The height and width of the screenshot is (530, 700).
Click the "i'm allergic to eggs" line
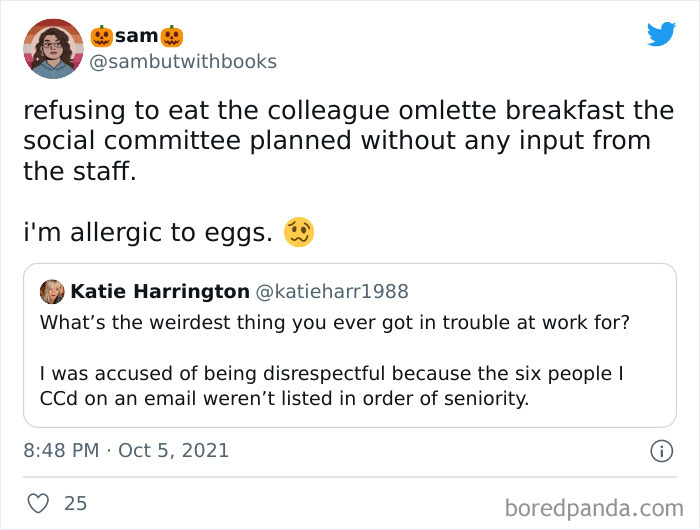(148, 234)
